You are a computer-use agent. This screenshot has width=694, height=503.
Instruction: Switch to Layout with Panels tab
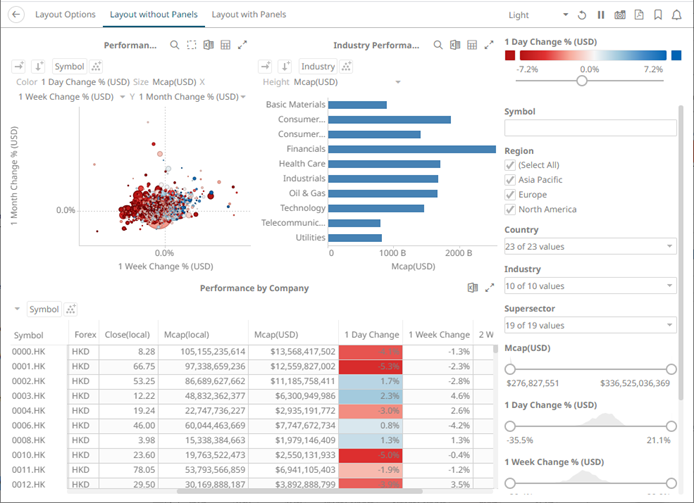(x=248, y=15)
